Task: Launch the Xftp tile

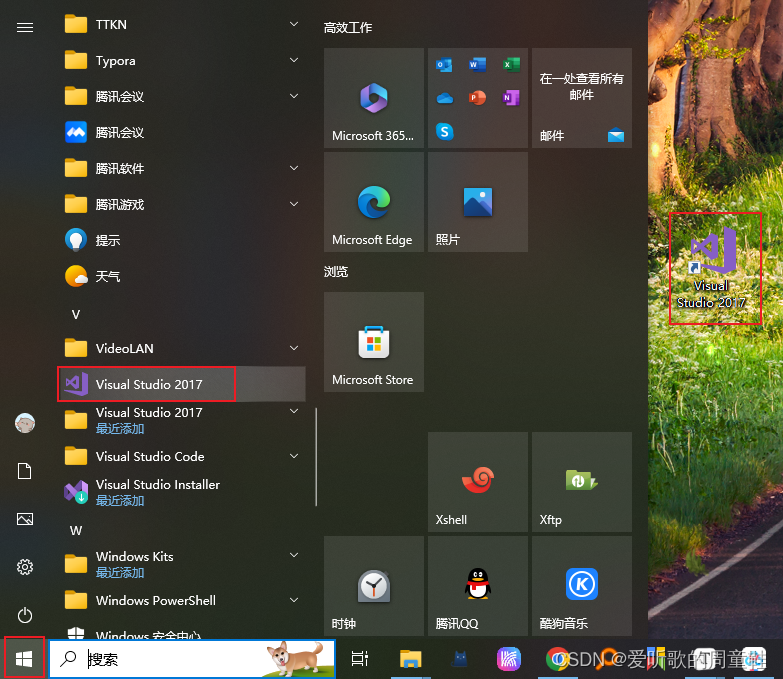Action: 582,482
